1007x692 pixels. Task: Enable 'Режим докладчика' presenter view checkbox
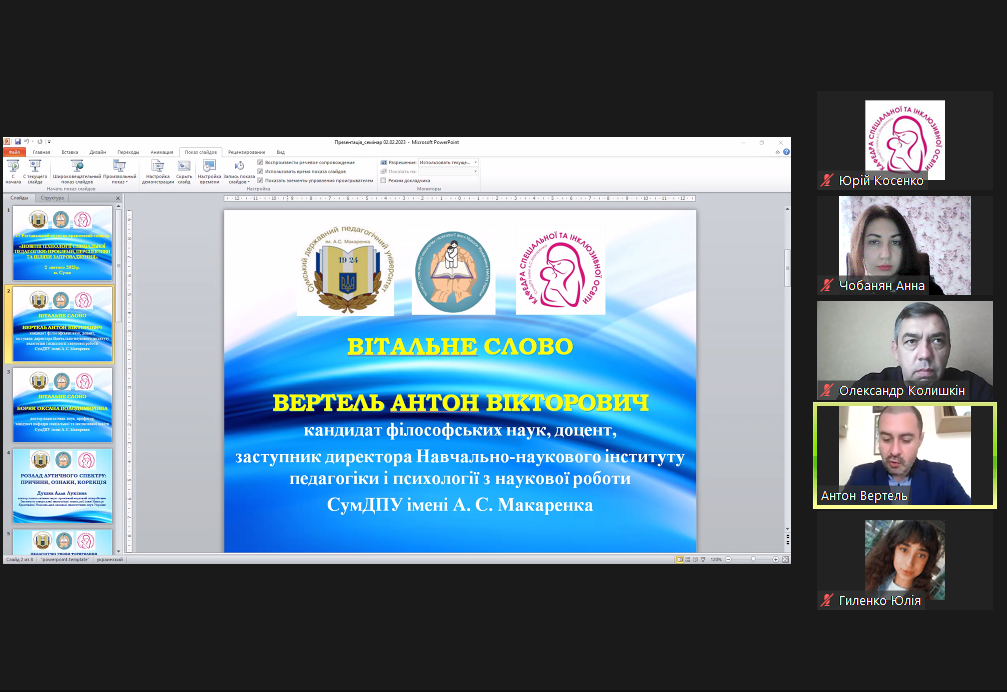[x=383, y=180]
